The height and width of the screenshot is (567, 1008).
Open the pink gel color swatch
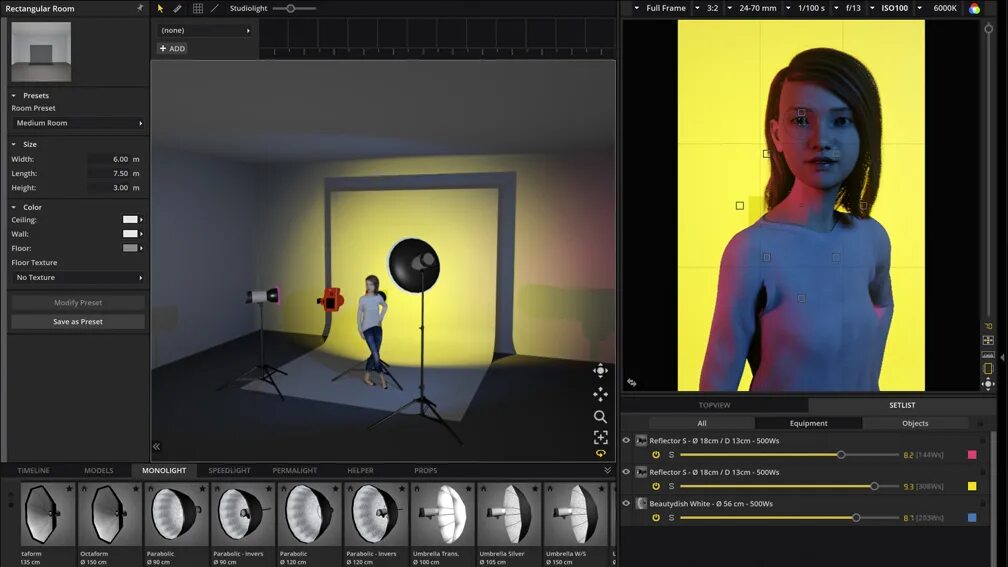pos(972,454)
